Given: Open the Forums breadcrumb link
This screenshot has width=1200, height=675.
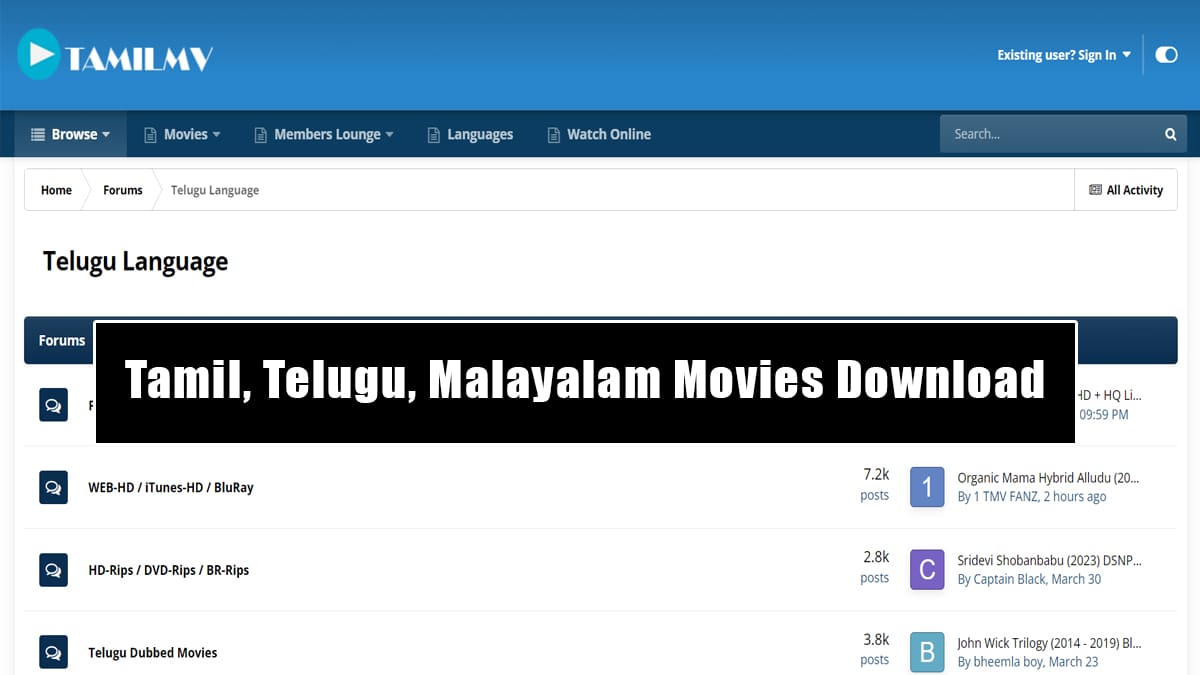Looking at the screenshot, I should click(x=123, y=190).
